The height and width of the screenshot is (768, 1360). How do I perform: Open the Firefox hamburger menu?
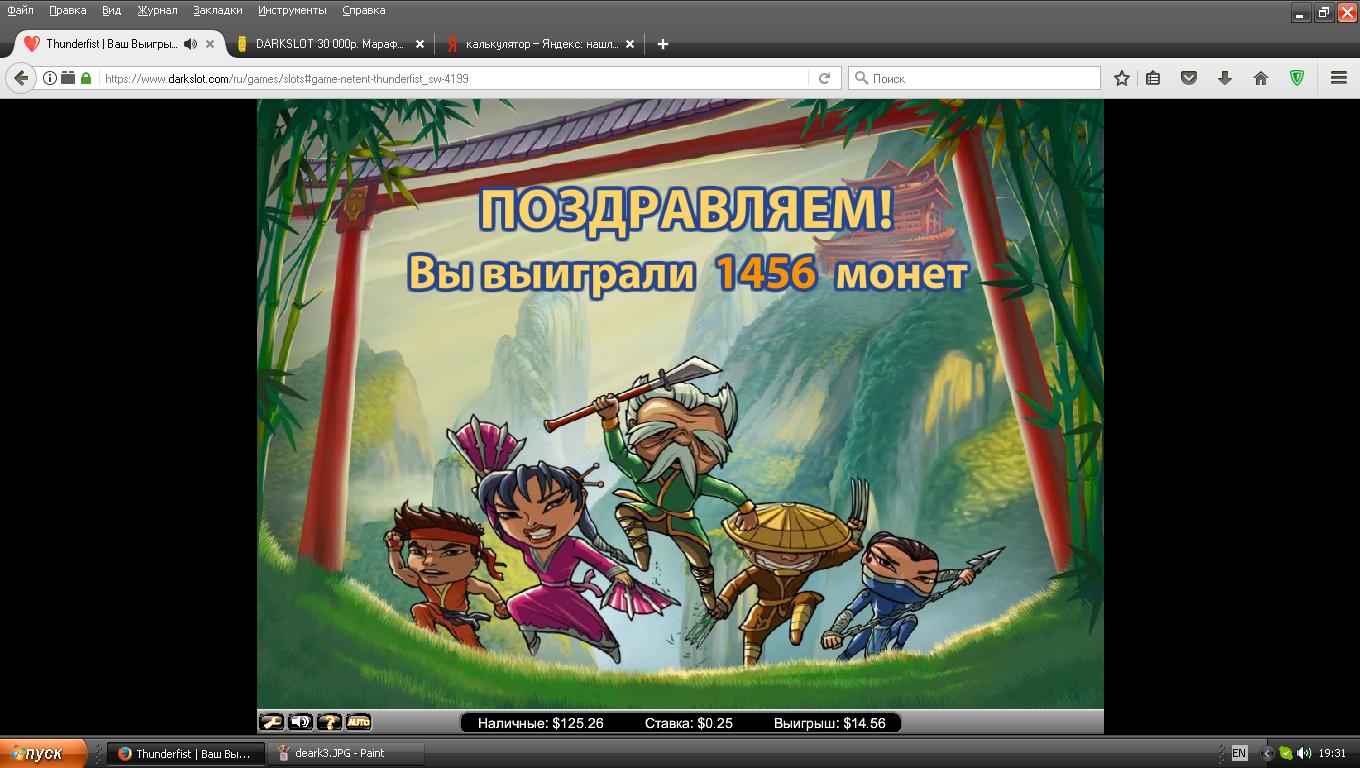click(1339, 78)
